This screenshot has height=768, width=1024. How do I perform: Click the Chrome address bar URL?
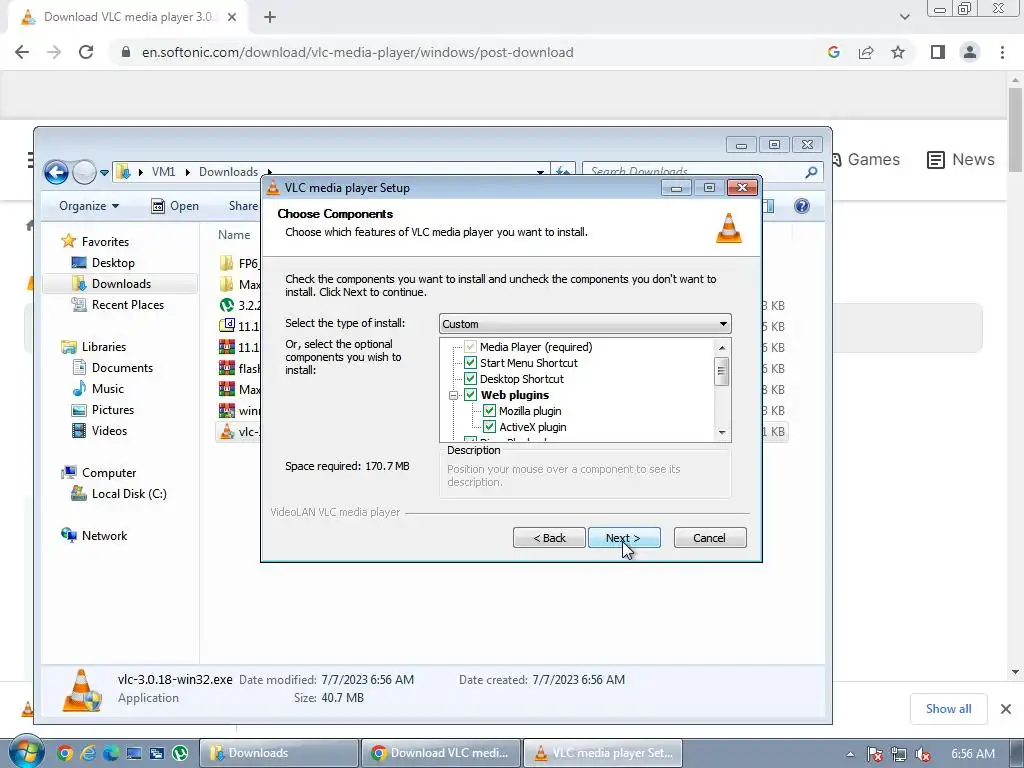point(357,52)
